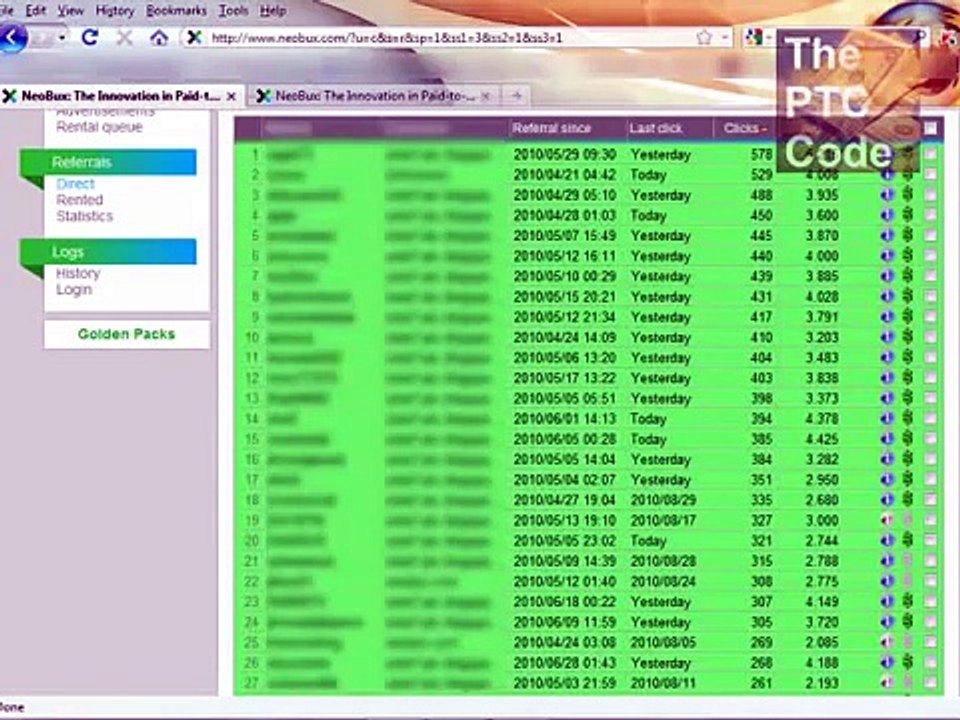Image resolution: width=960 pixels, height=720 pixels.
Task: Open History link under Logs
Action: pos(78,273)
